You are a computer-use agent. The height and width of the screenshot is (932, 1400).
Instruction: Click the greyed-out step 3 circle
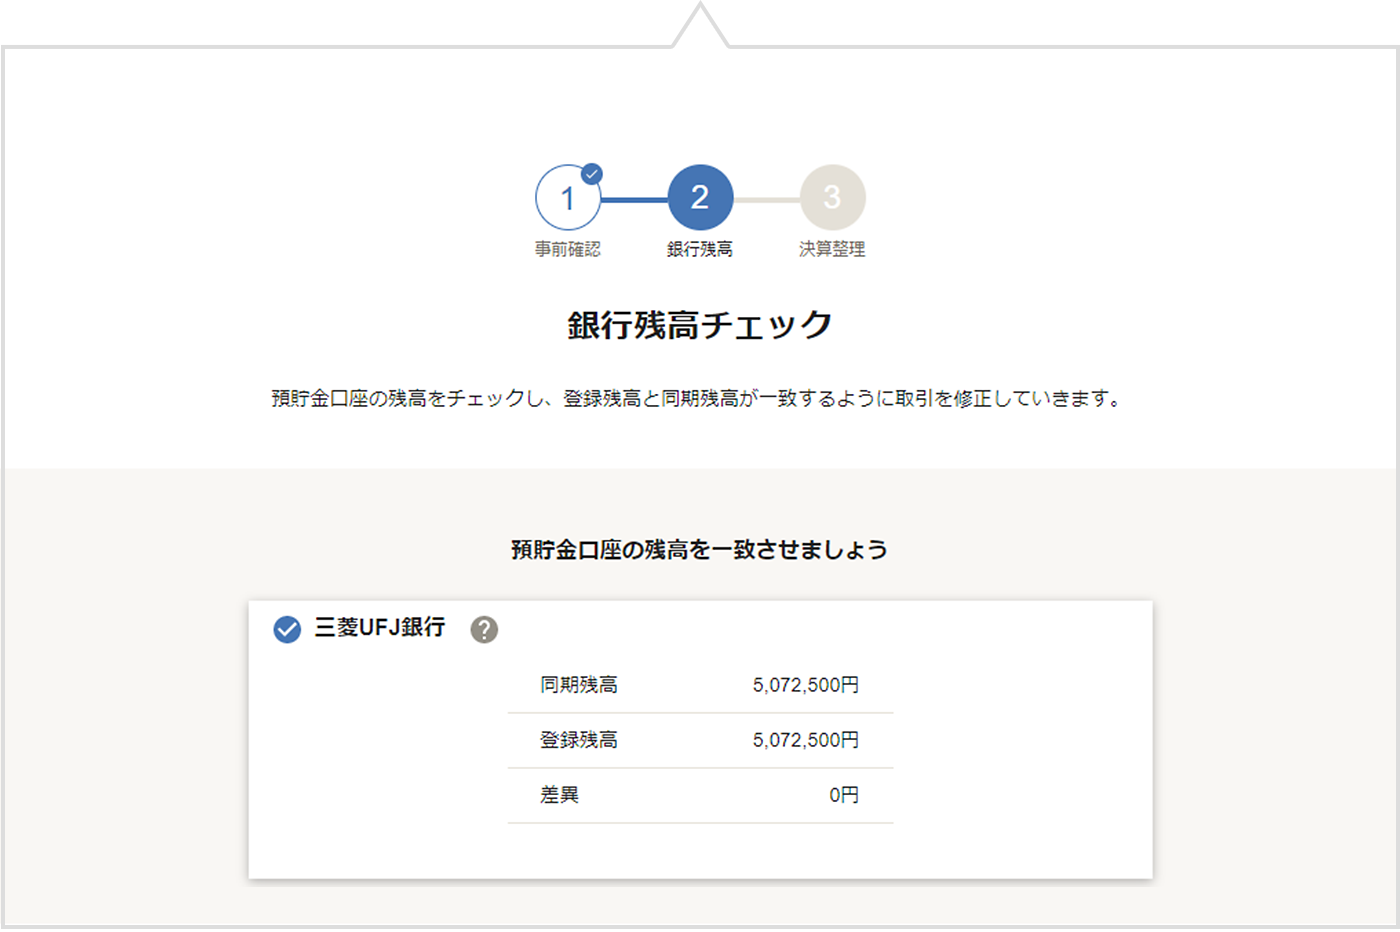[x=832, y=197]
